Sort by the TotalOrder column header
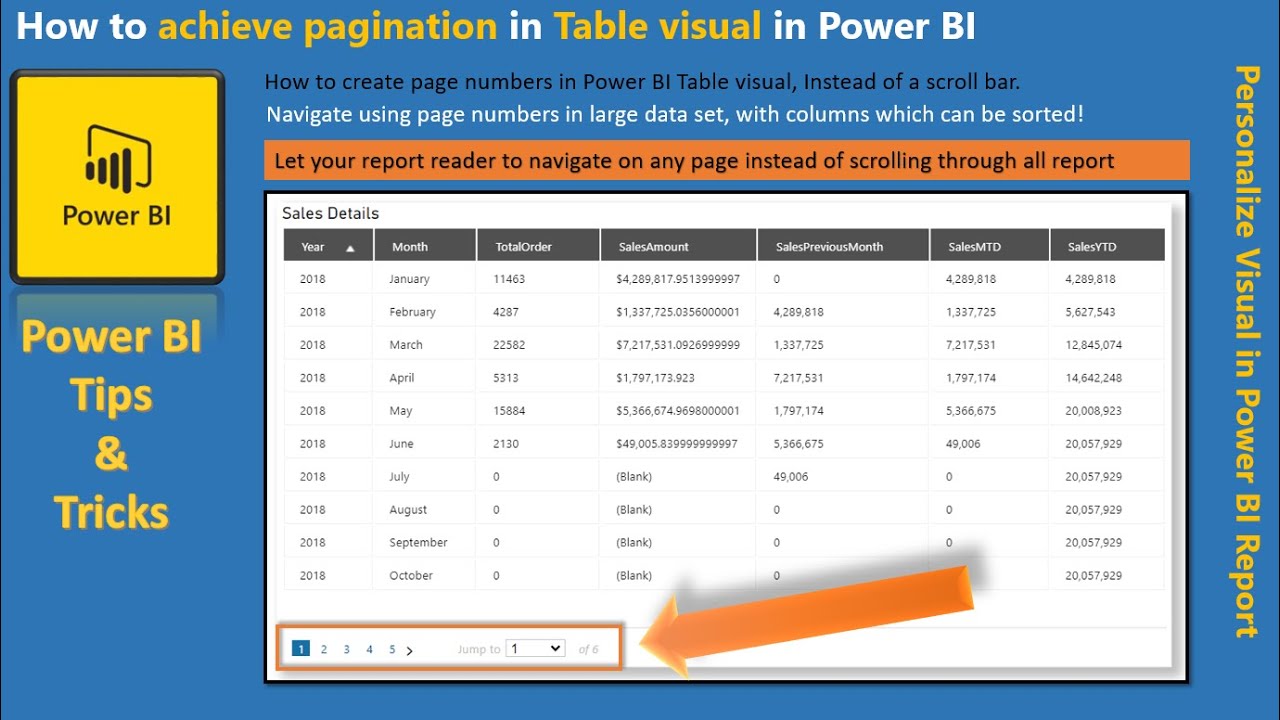 click(538, 245)
